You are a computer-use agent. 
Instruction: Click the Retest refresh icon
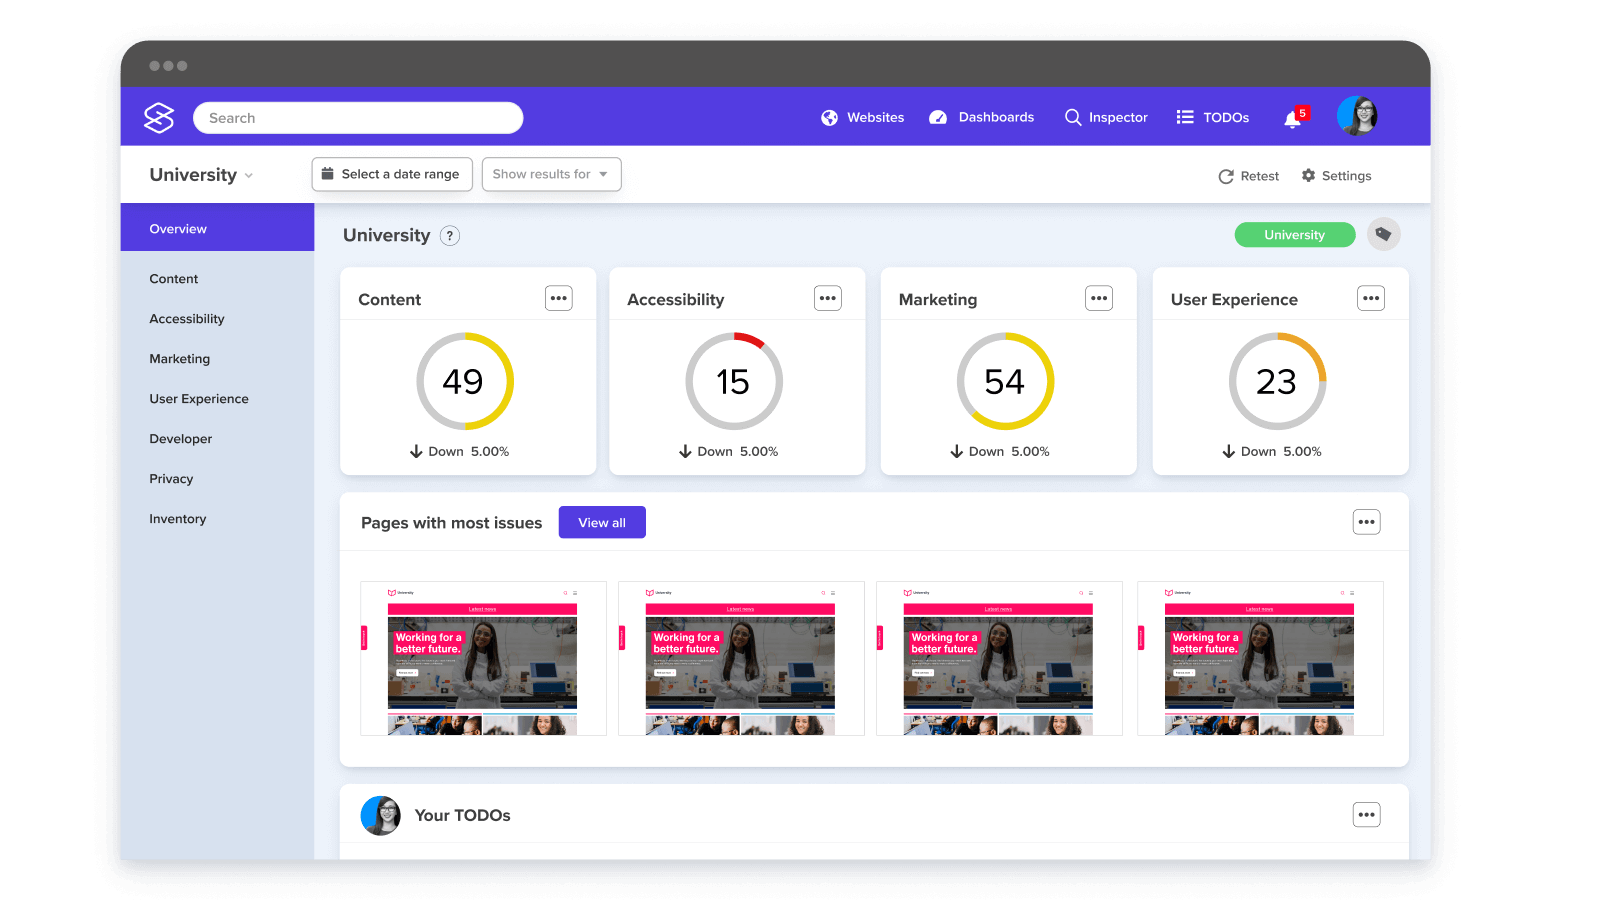1226,176
